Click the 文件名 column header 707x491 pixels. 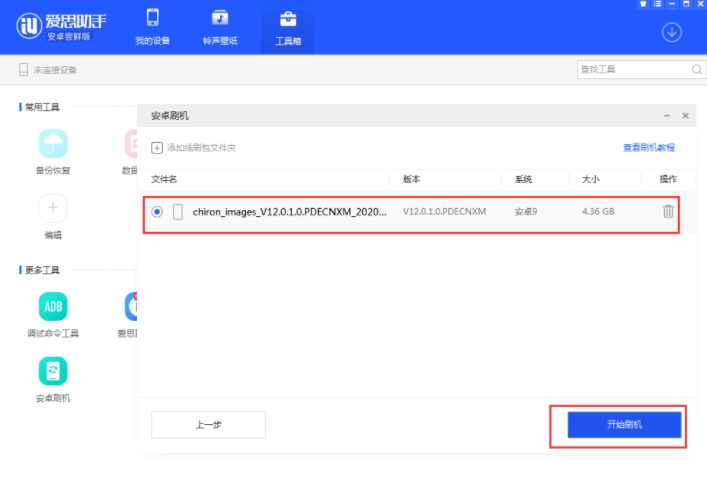tap(164, 180)
